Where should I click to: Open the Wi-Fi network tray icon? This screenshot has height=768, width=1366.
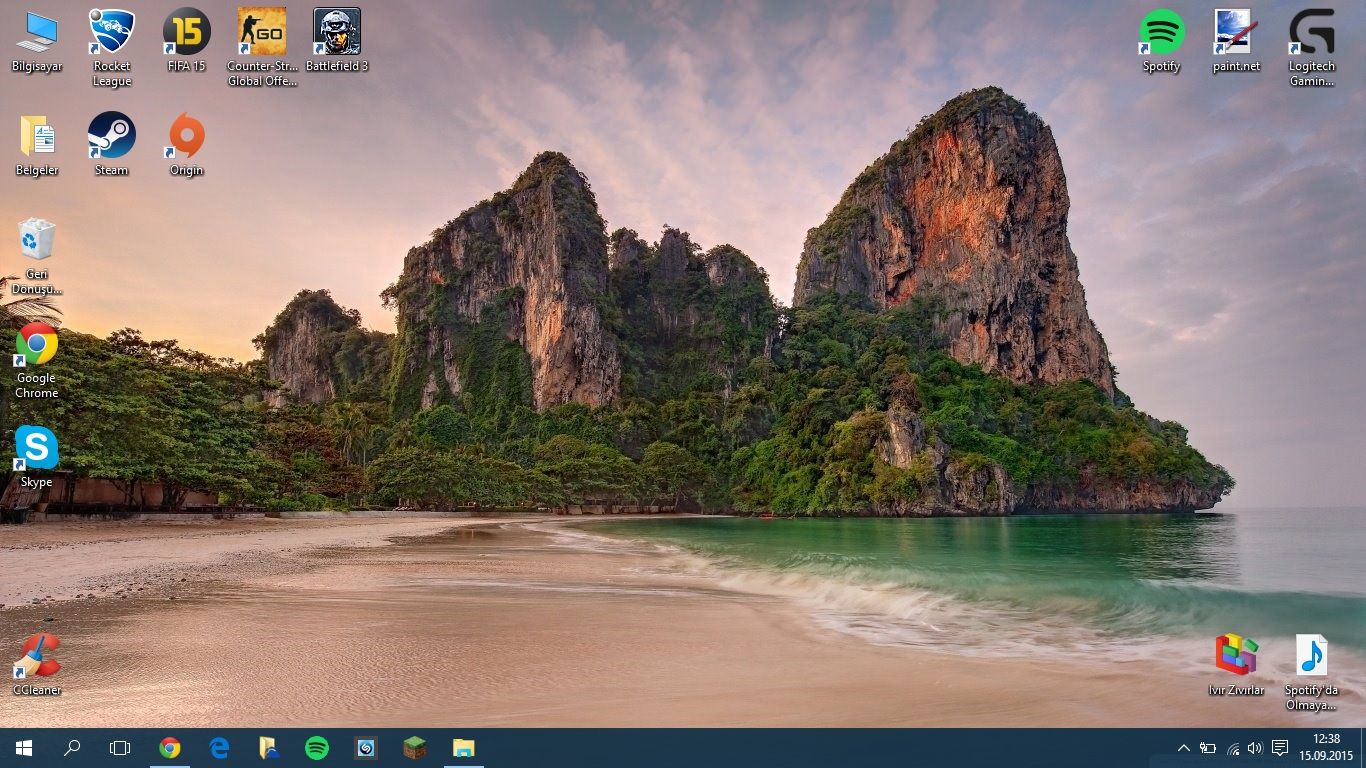tap(1233, 748)
